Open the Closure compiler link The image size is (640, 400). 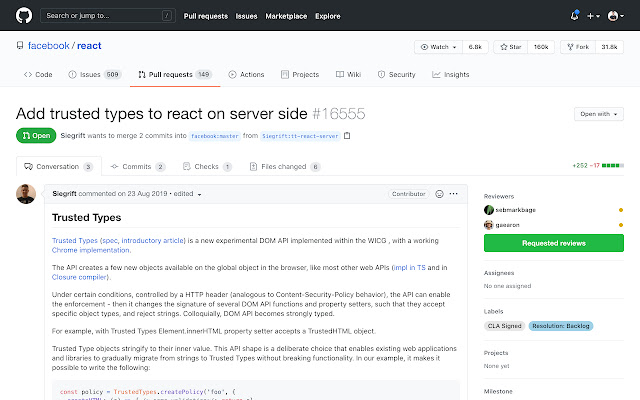click(x=79, y=277)
